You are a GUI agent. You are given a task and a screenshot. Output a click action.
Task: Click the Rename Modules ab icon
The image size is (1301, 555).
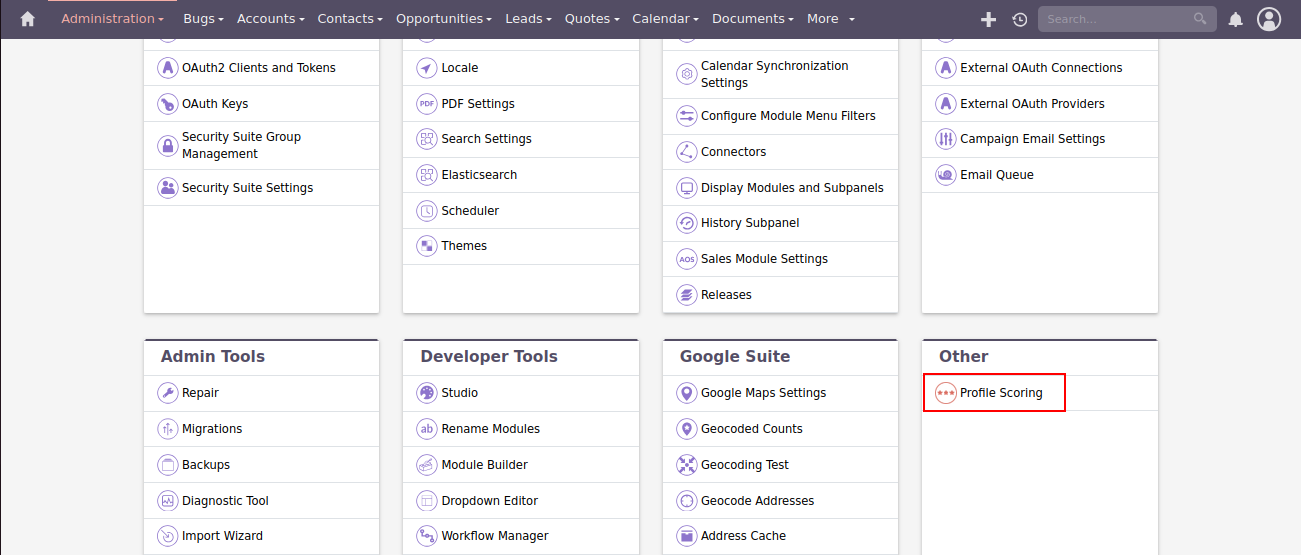click(x=427, y=429)
